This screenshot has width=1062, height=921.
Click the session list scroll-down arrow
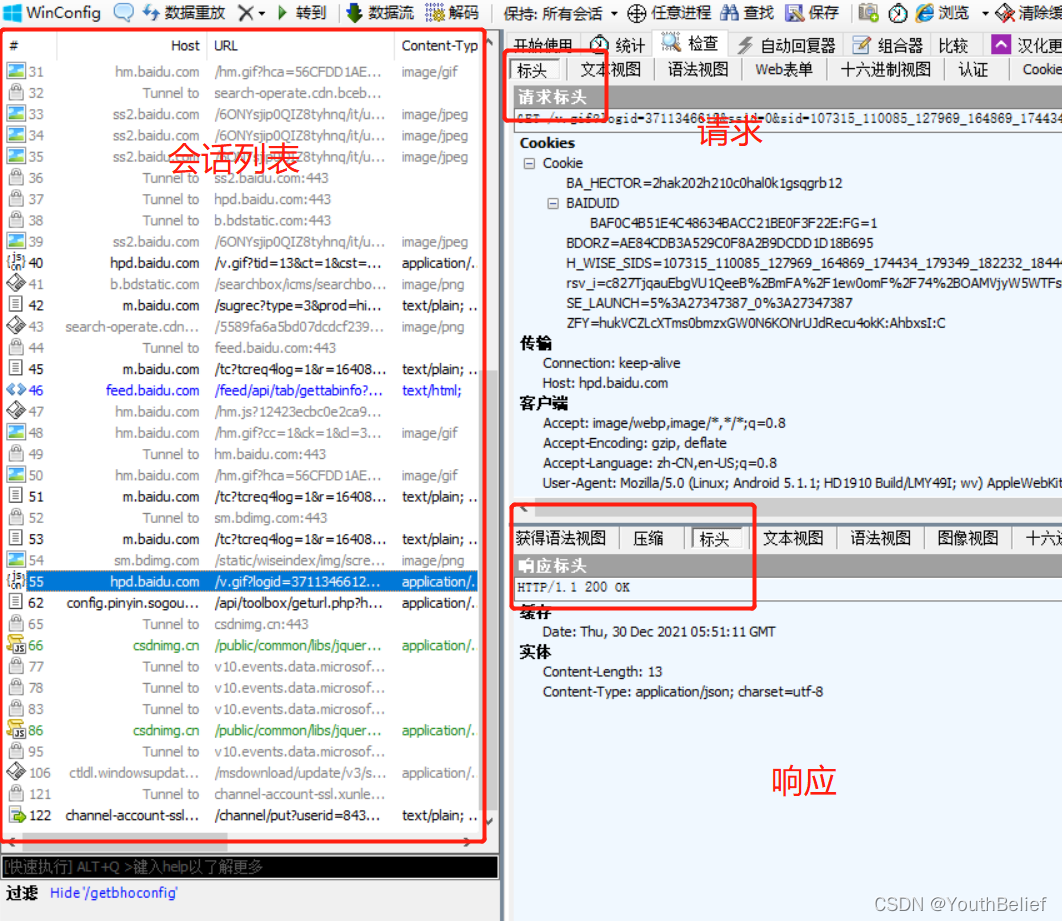point(490,820)
